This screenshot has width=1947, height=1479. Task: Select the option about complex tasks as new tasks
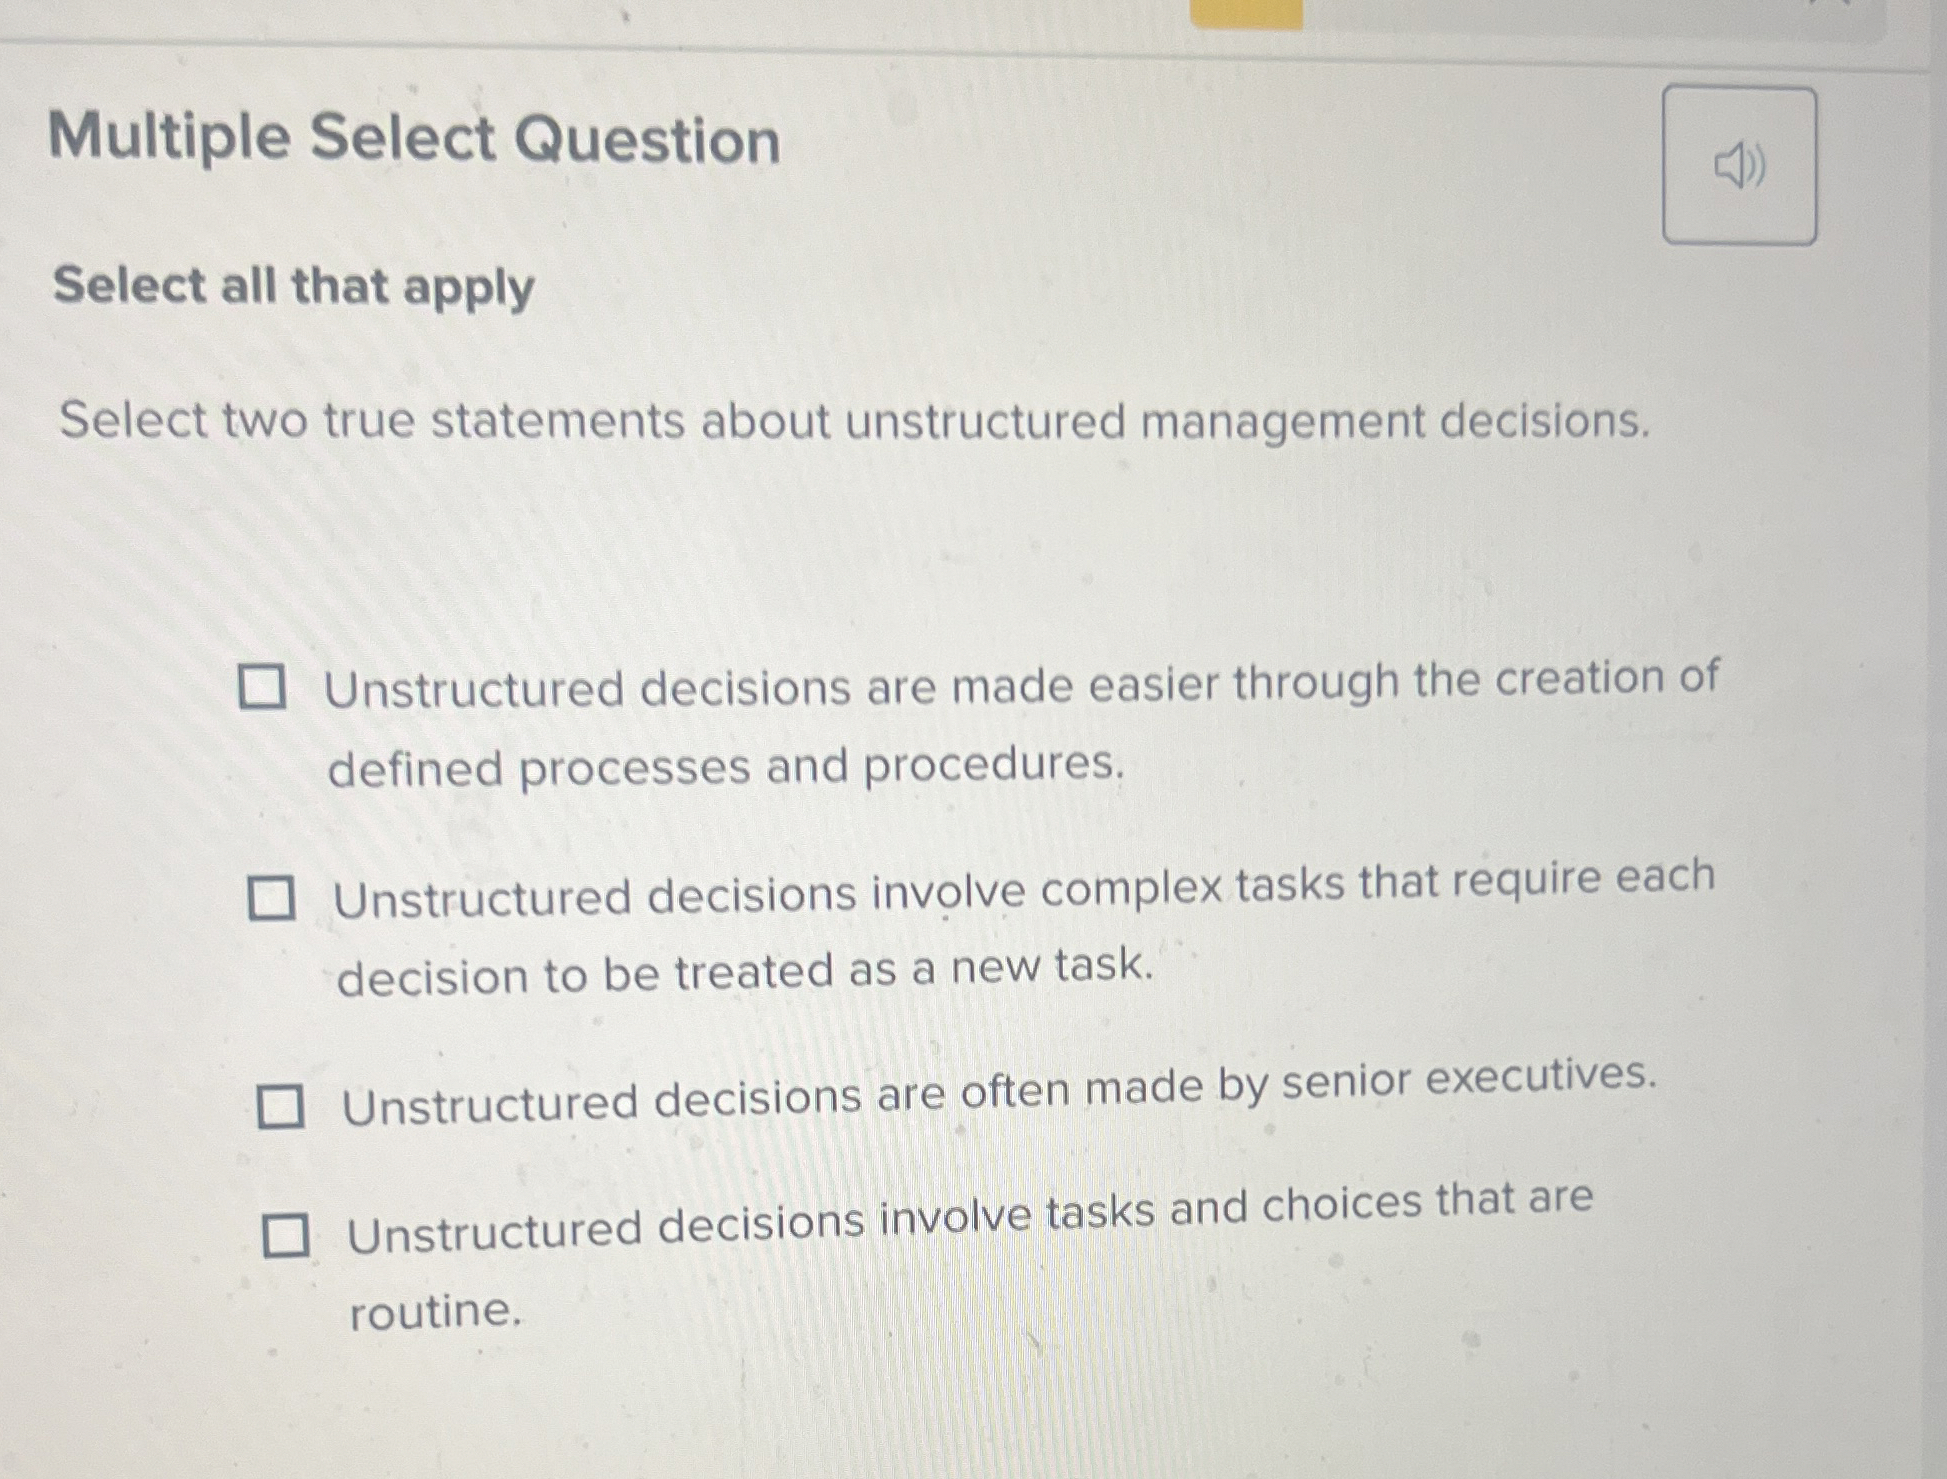tap(272, 899)
